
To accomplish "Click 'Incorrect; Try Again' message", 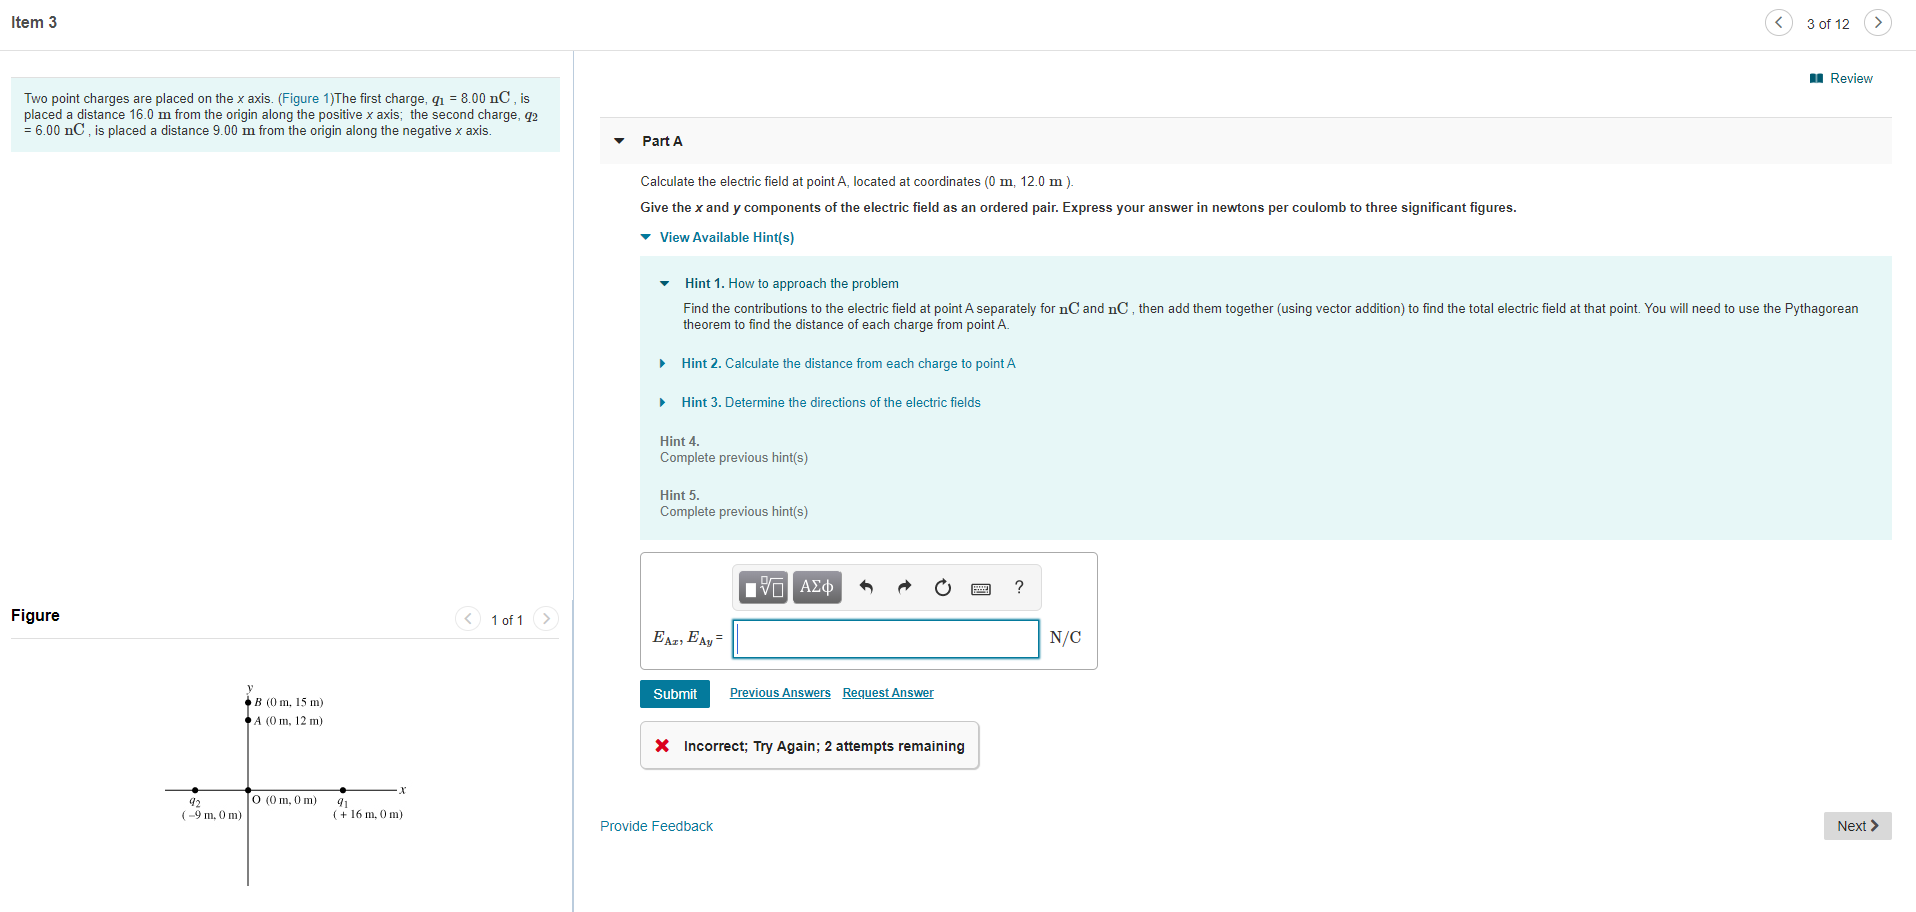I will [824, 746].
